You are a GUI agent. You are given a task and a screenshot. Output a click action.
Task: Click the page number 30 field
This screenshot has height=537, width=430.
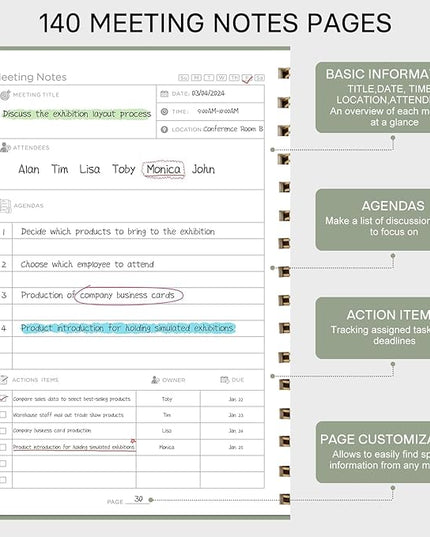[138, 499]
